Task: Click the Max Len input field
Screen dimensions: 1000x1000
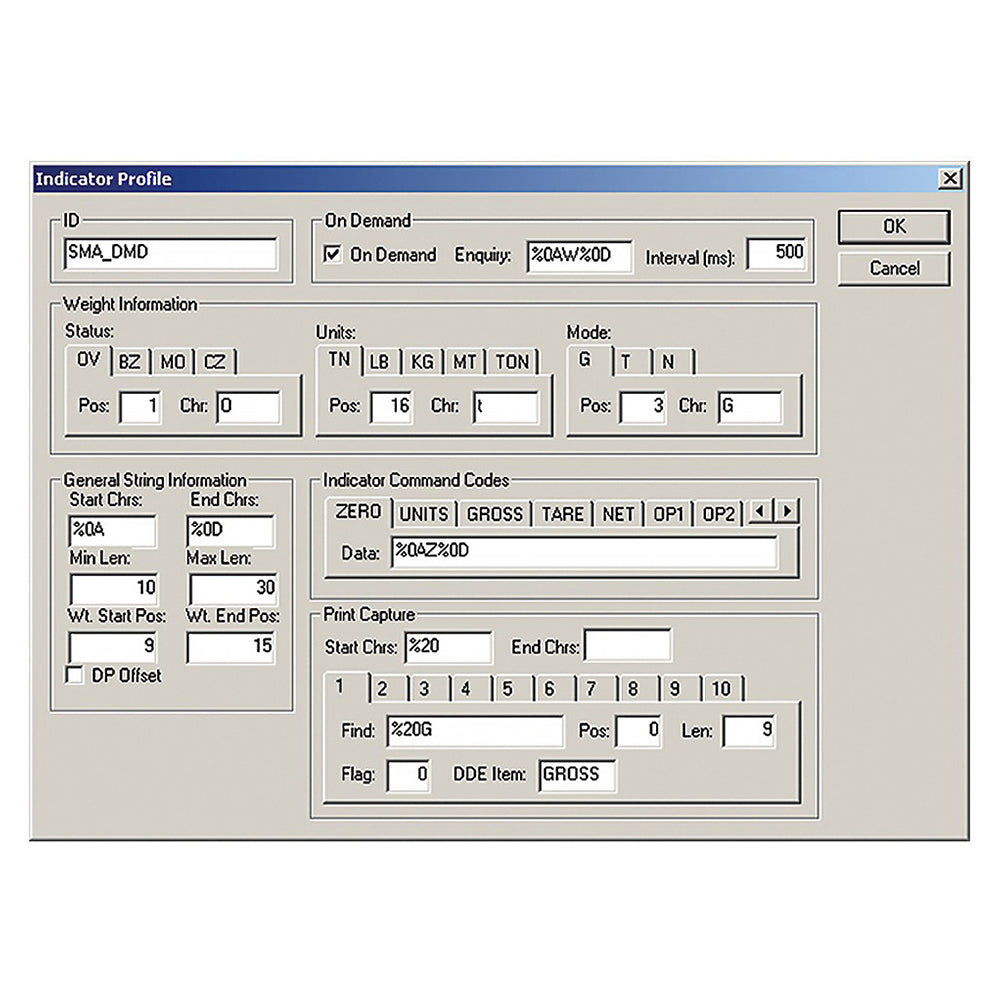Action: (231, 588)
